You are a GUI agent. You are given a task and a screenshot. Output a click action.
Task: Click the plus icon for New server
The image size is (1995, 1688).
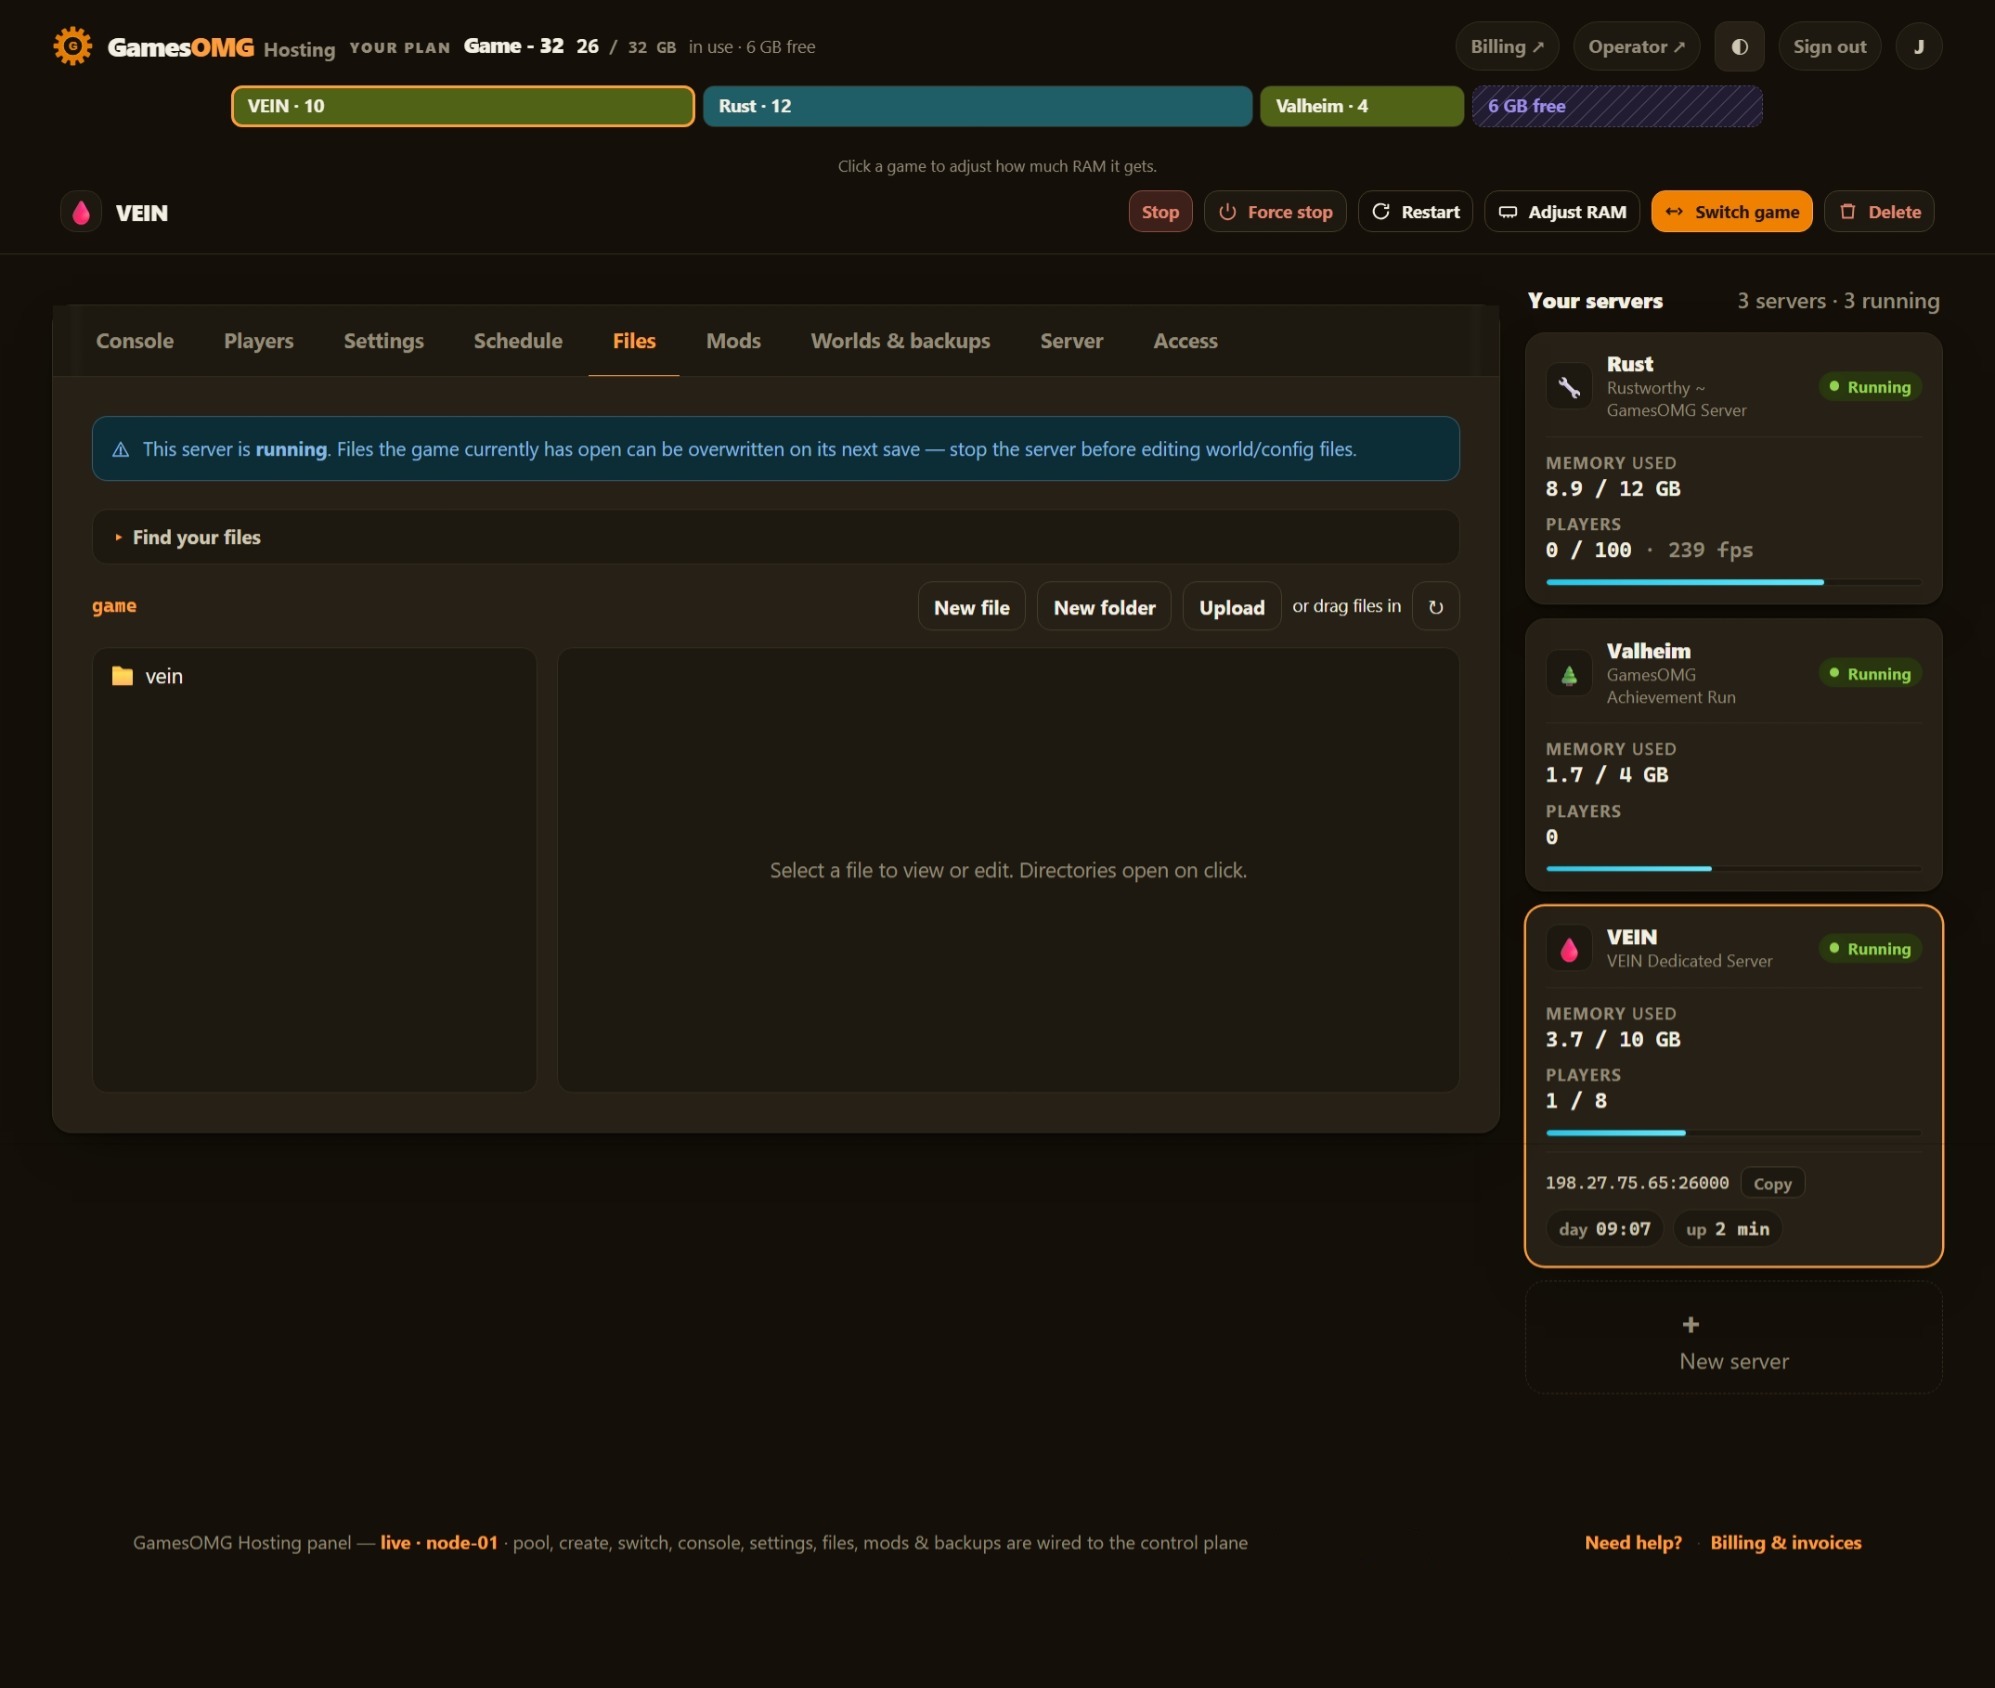pos(1690,1324)
